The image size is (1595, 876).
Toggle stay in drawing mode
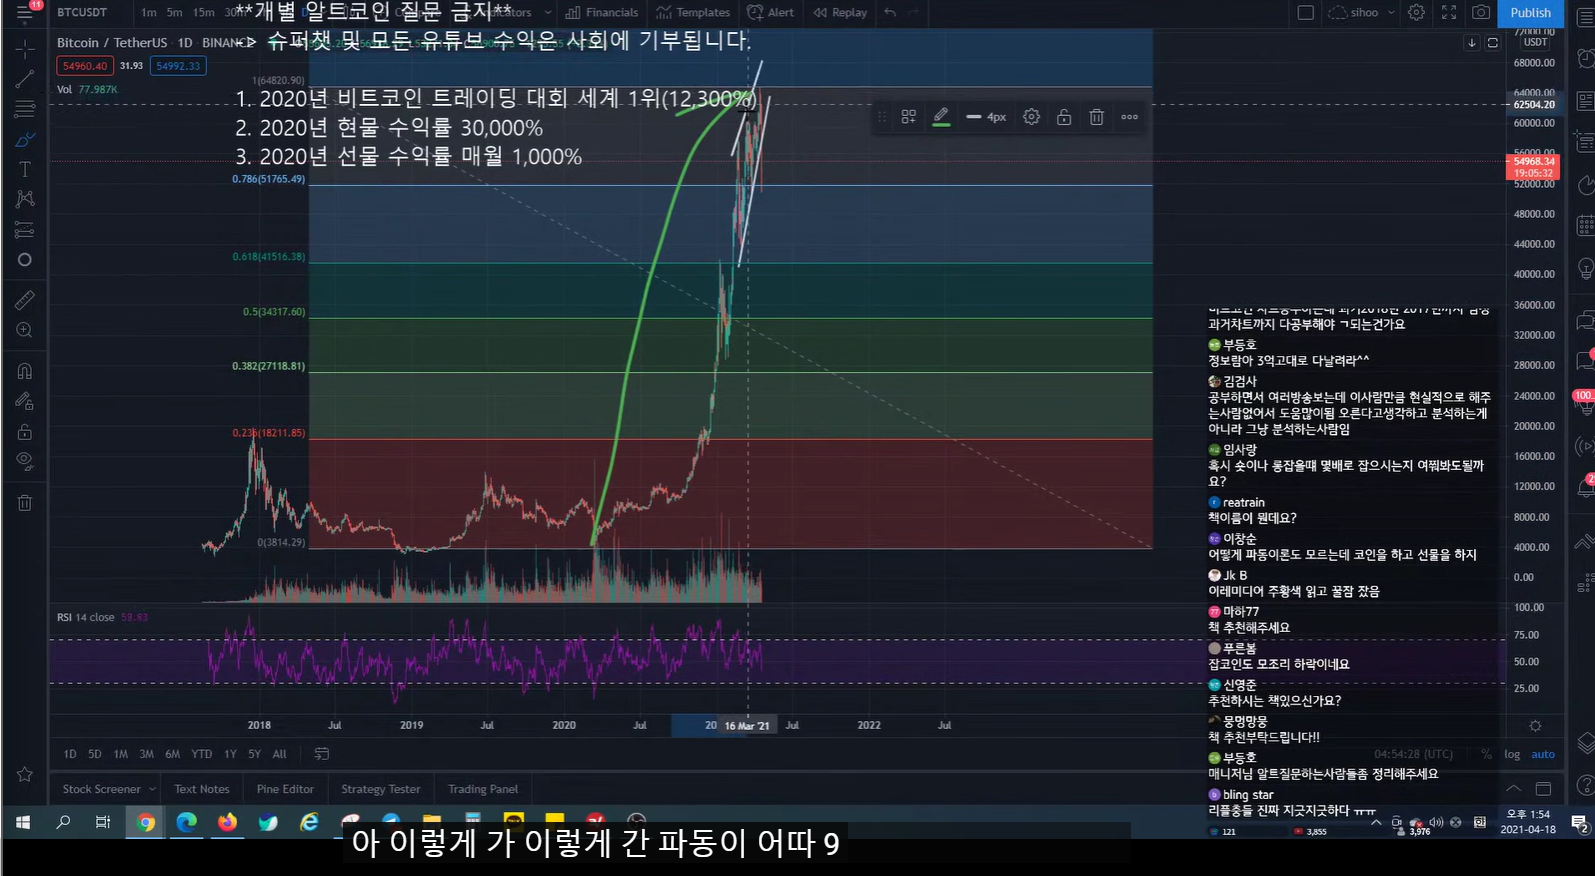point(25,401)
